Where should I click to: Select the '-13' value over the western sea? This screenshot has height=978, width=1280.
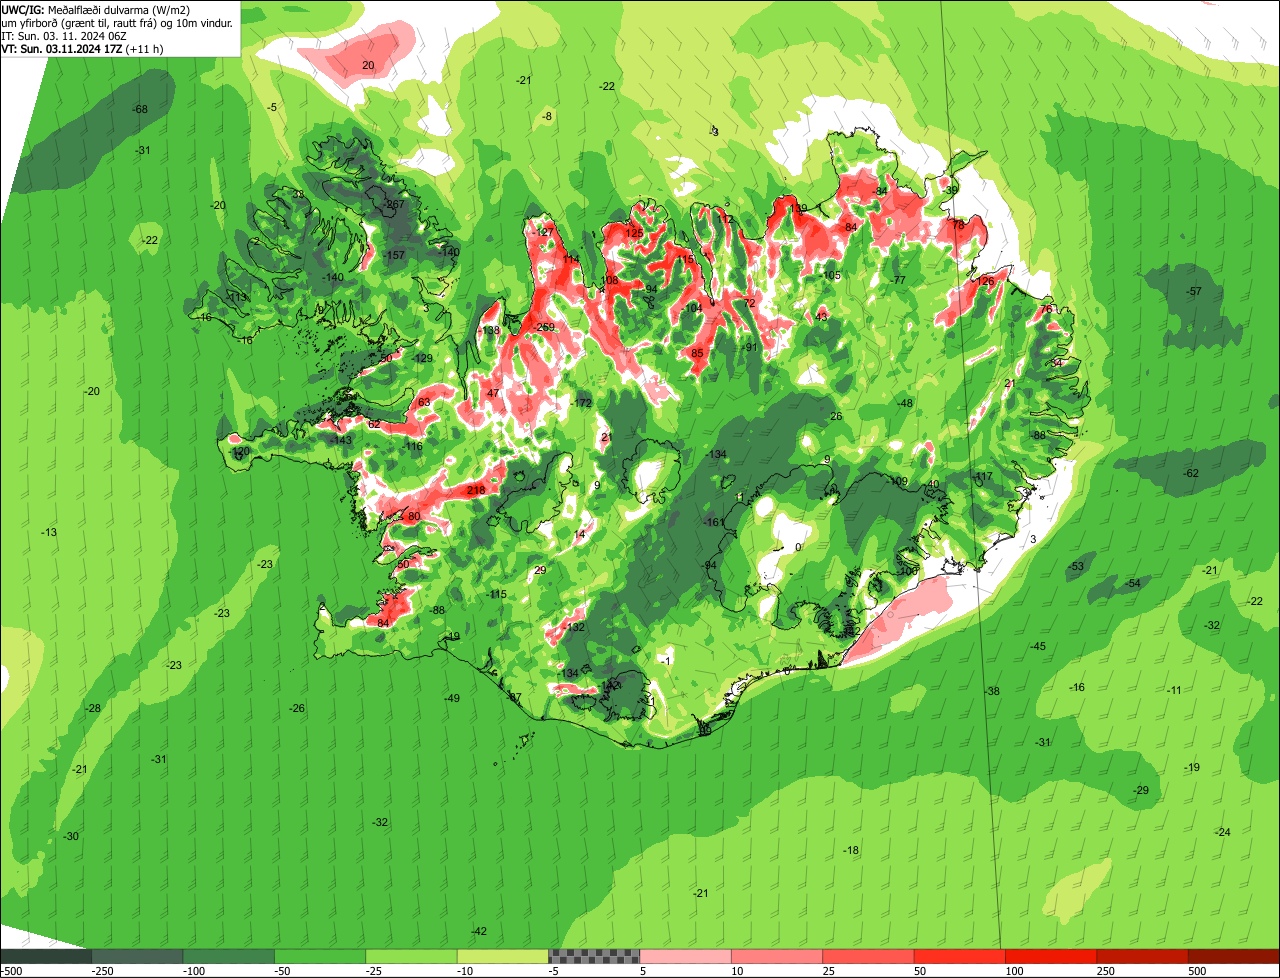point(49,533)
